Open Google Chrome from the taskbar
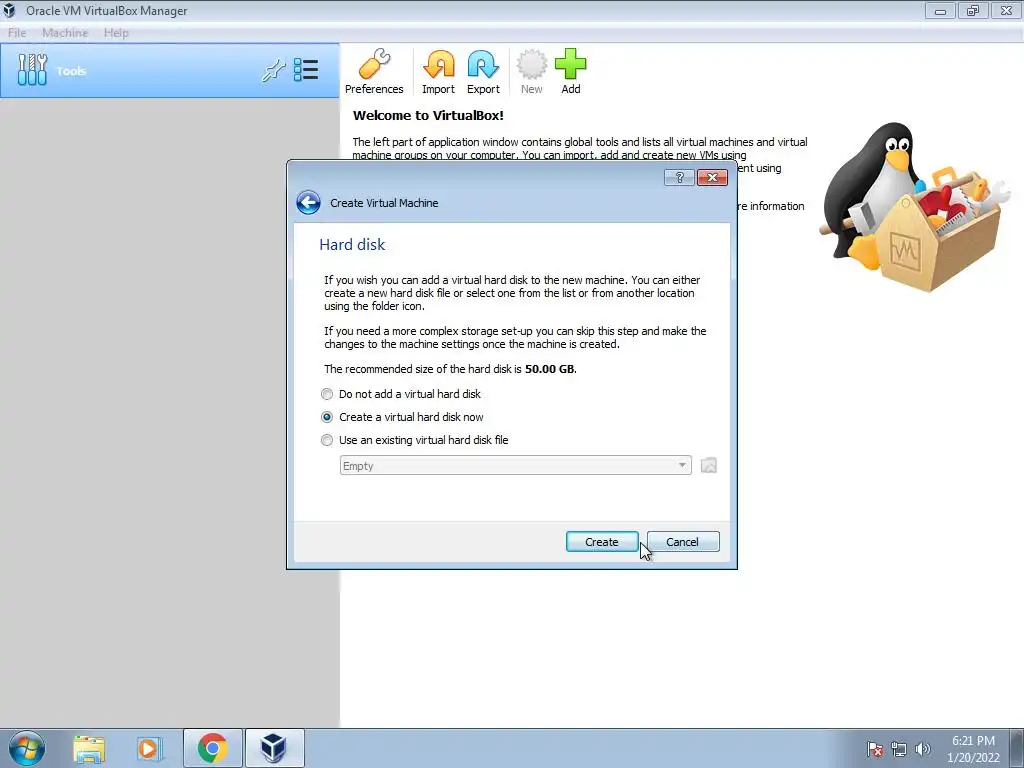The width and height of the screenshot is (1024, 768). [x=212, y=748]
